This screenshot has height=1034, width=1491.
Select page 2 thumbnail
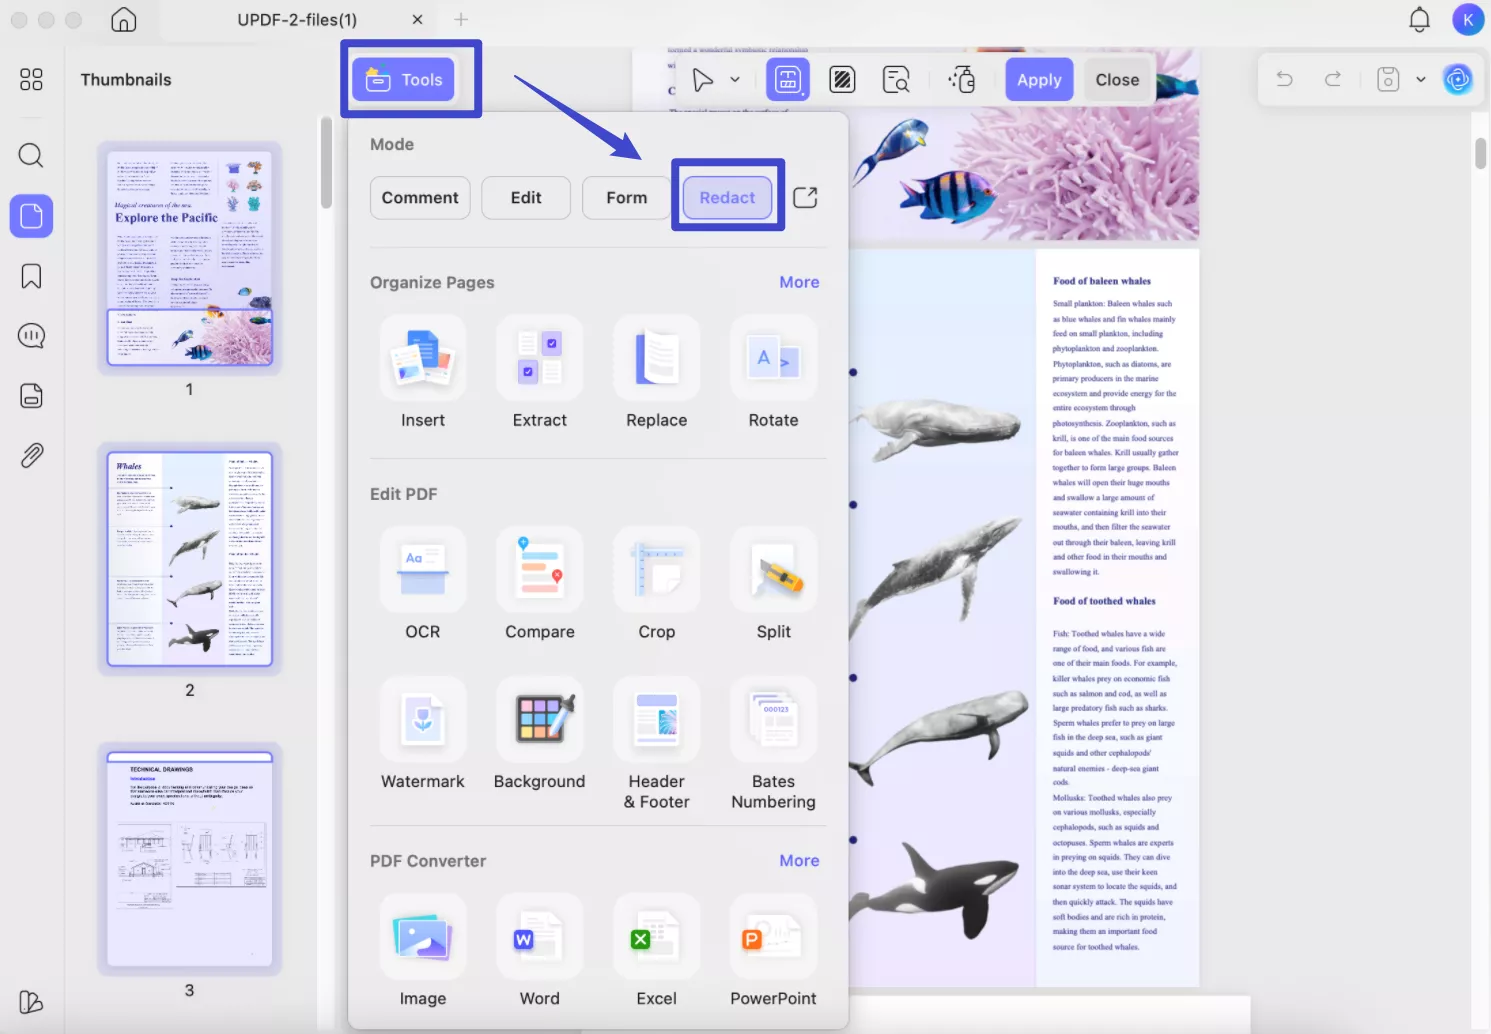(x=190, y=559)
